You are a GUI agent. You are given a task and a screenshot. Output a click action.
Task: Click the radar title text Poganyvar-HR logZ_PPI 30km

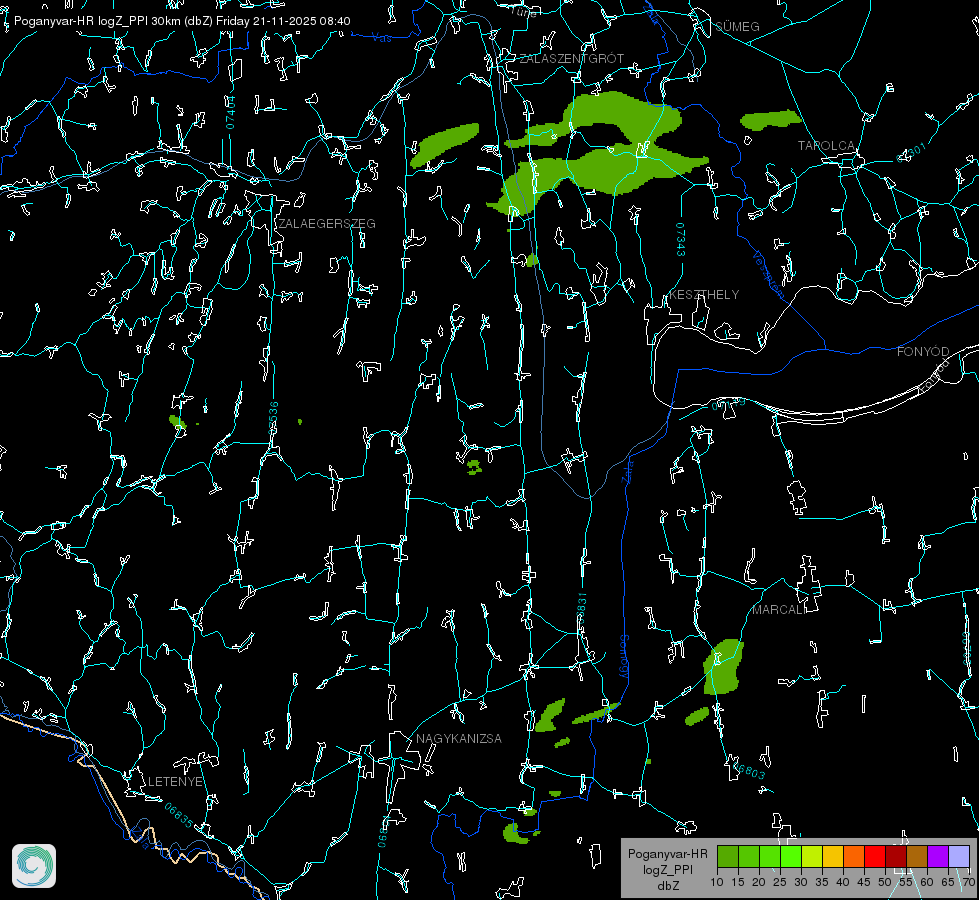[95, 21]
